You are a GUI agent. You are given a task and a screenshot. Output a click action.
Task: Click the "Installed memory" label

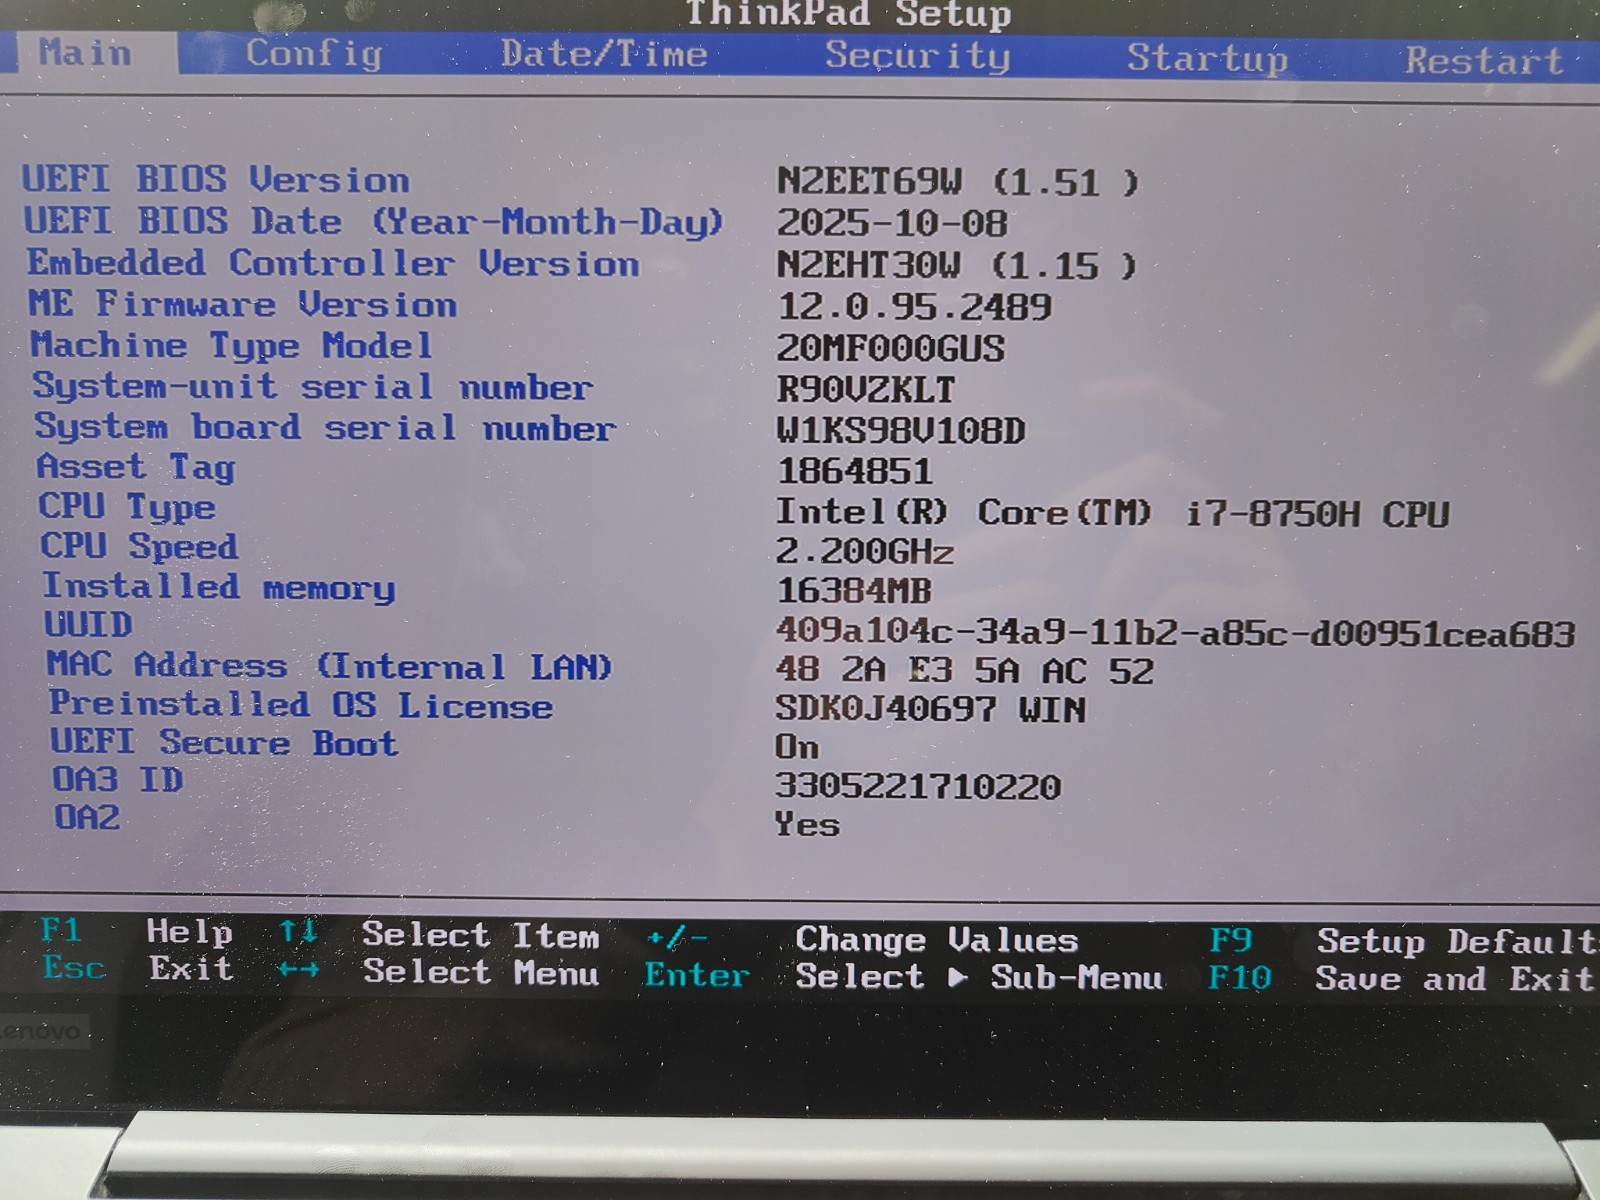pos(219,586)
